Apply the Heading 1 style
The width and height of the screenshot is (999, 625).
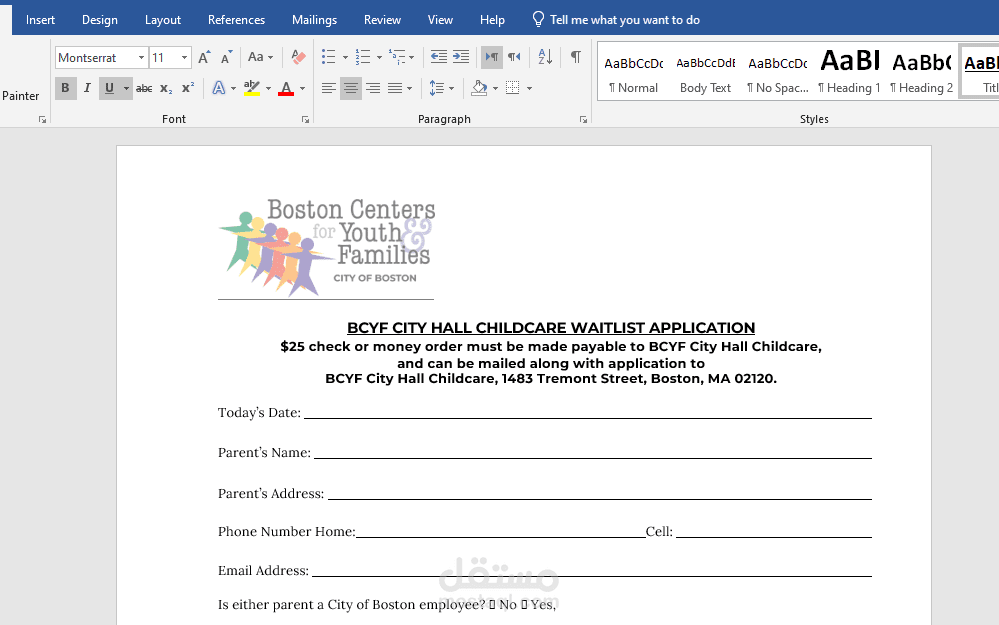click(849, 73)
